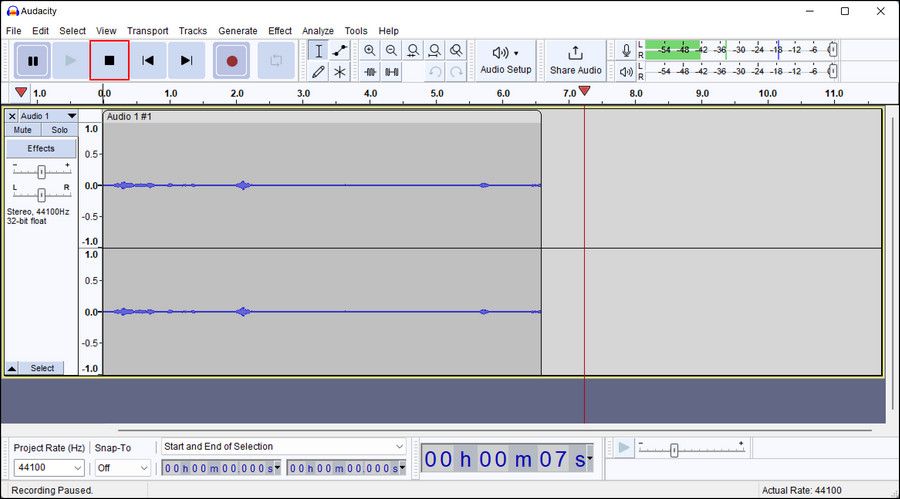Click the Play-at-Speed button
Screen dimensions: 900x499
pyautogui.click(x=624, y=448)
